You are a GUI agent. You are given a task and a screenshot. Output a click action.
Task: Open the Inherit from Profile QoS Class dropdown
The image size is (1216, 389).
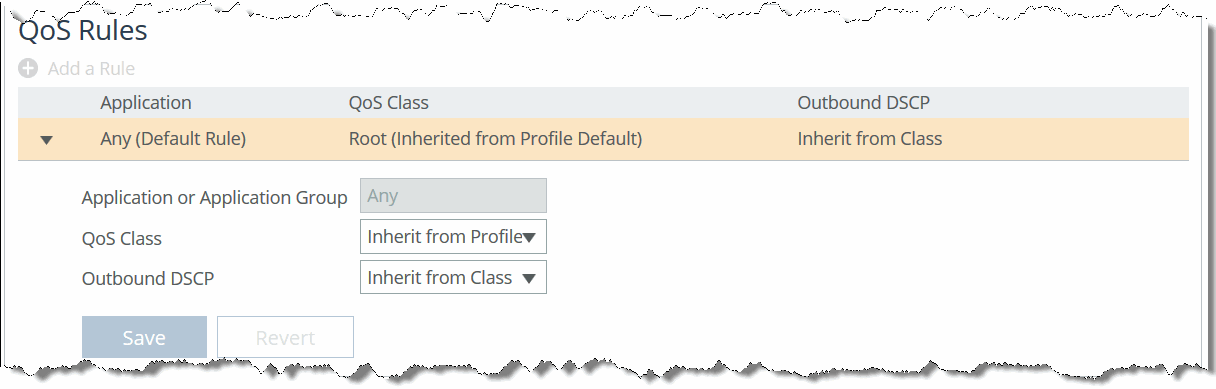[453, 237]
